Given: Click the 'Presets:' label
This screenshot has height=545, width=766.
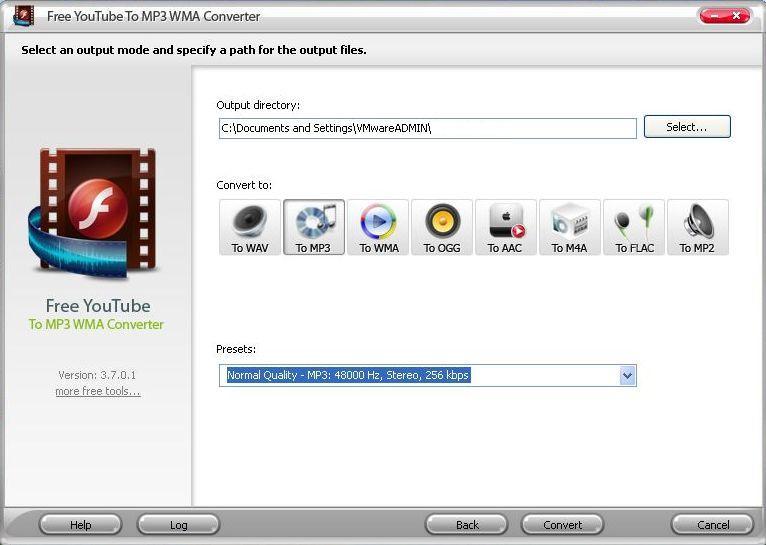Looking at the screenshot, I should pyautogui.click(x=236, y=349).
